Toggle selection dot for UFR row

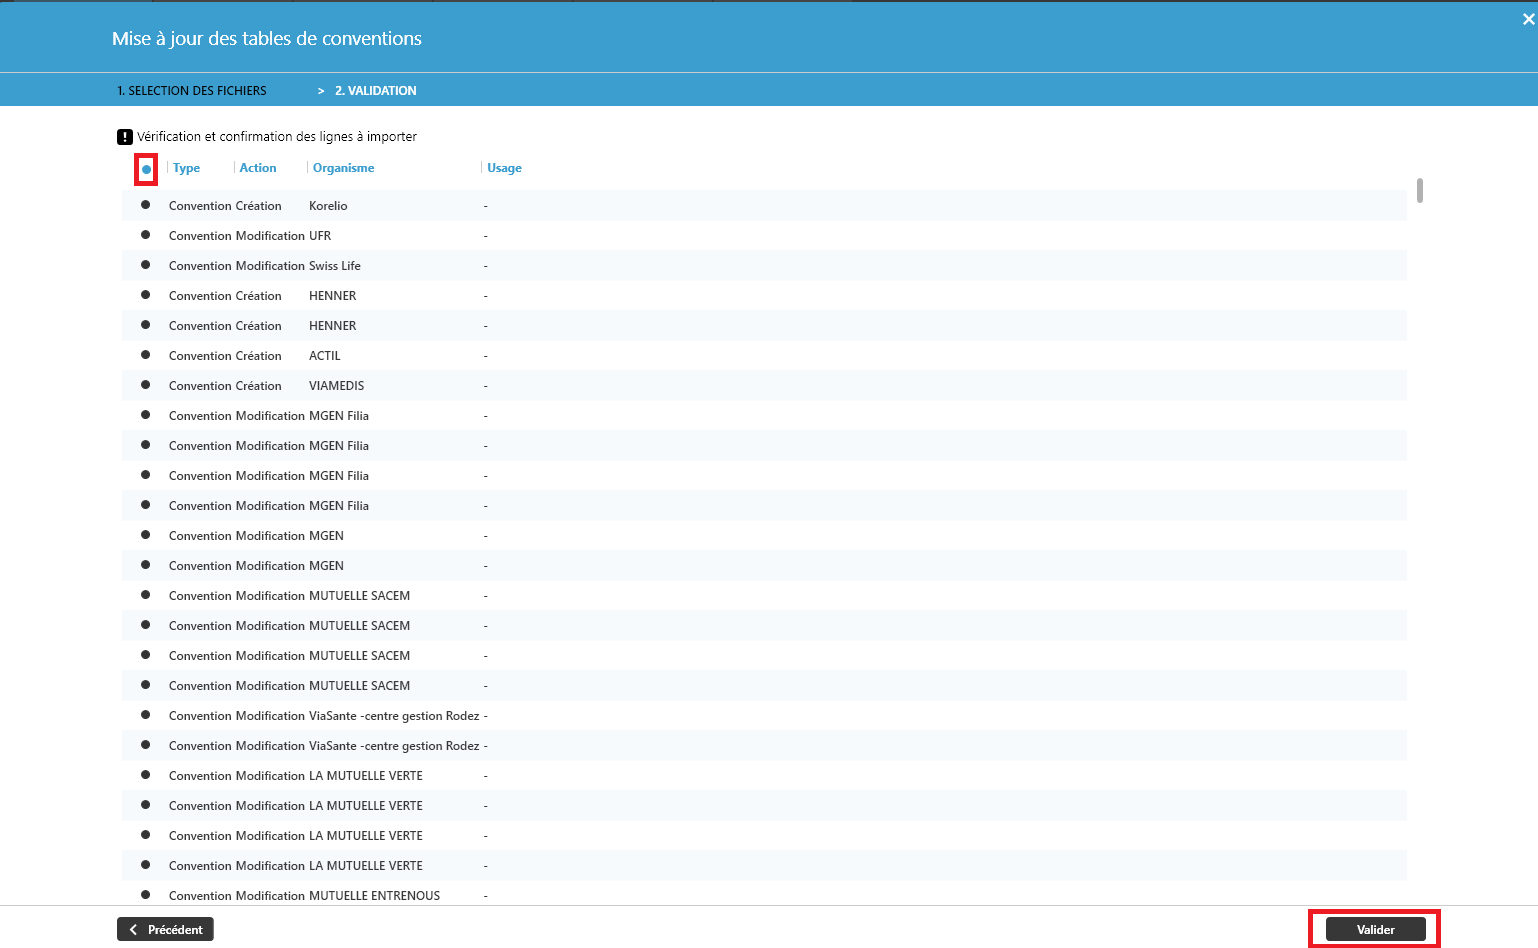pyautogui.click(x=146, y=235)
